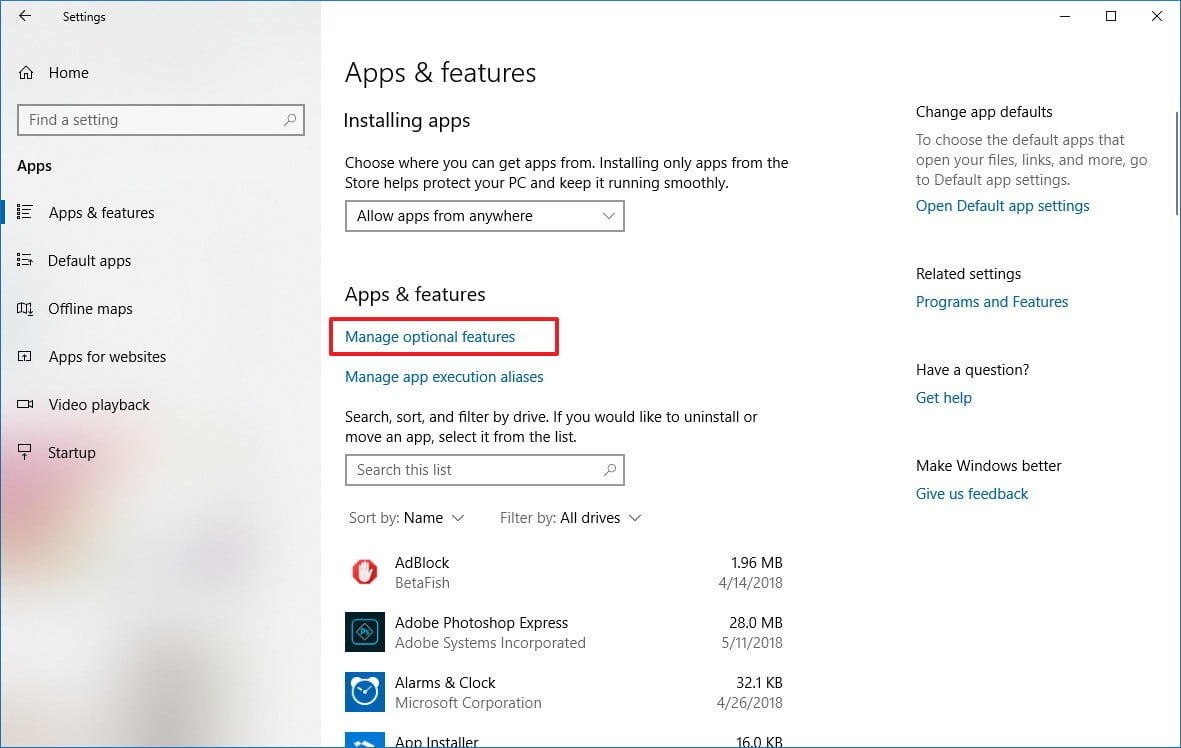Image resolution: width=1181 pixels, height=748 pixels.
Task: Click the Video playback camera icon
Action: tap(25, 405)
